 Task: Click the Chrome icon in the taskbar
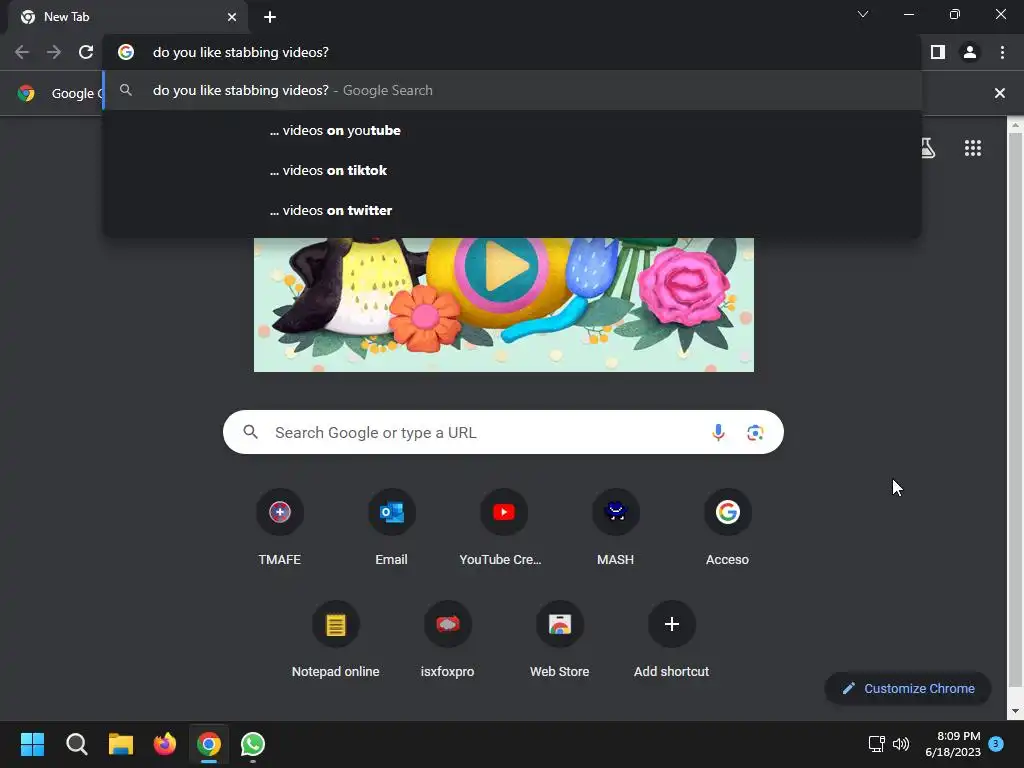pos(209,744)
